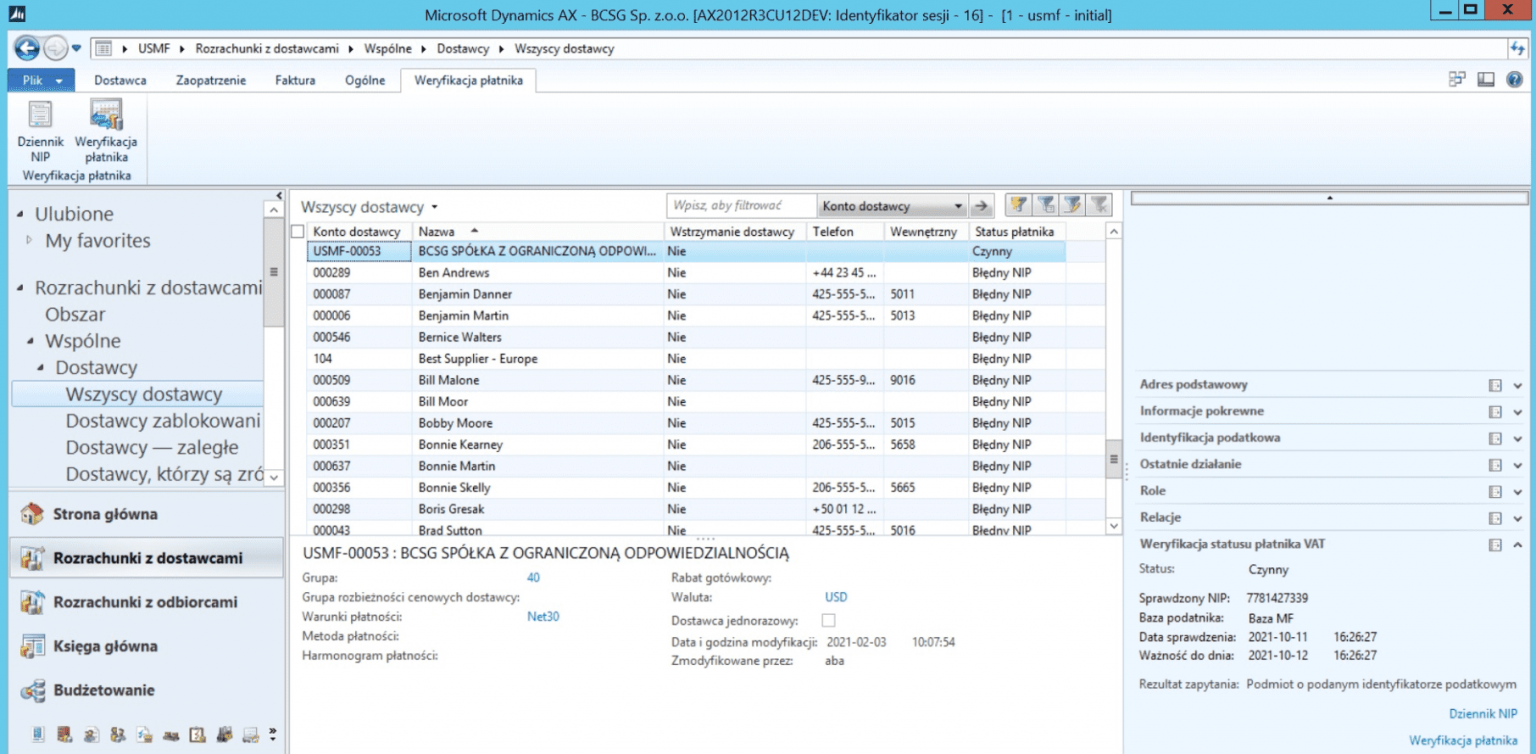The width and height of the screenshot is (1536, 754).
Task: Open the Dziennik NIP ribbon tool
Action: 40,130
